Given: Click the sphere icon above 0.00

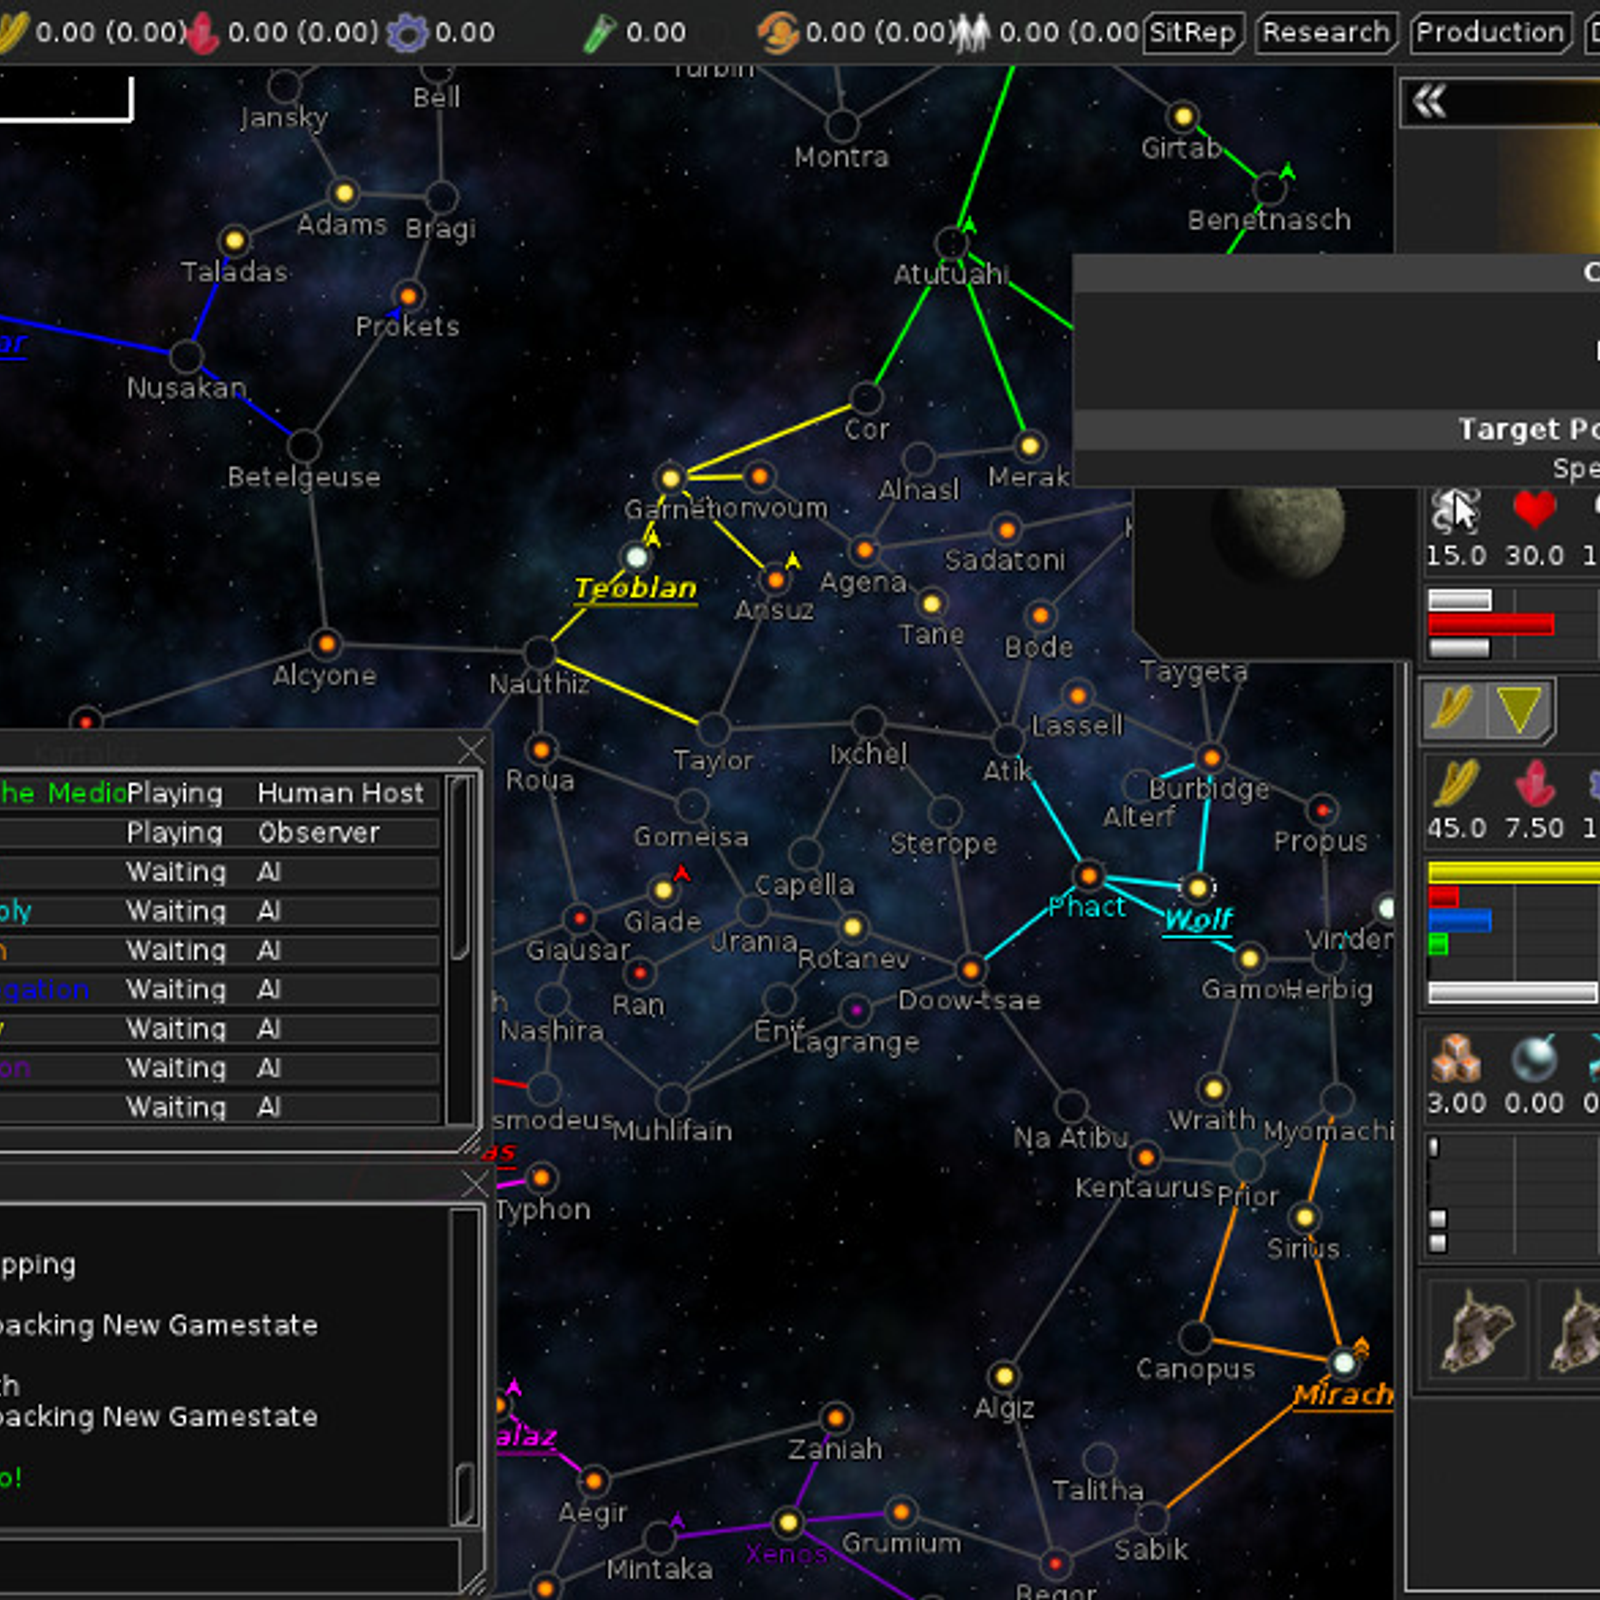Looking at the screenshot, I should [1535, 1059].
